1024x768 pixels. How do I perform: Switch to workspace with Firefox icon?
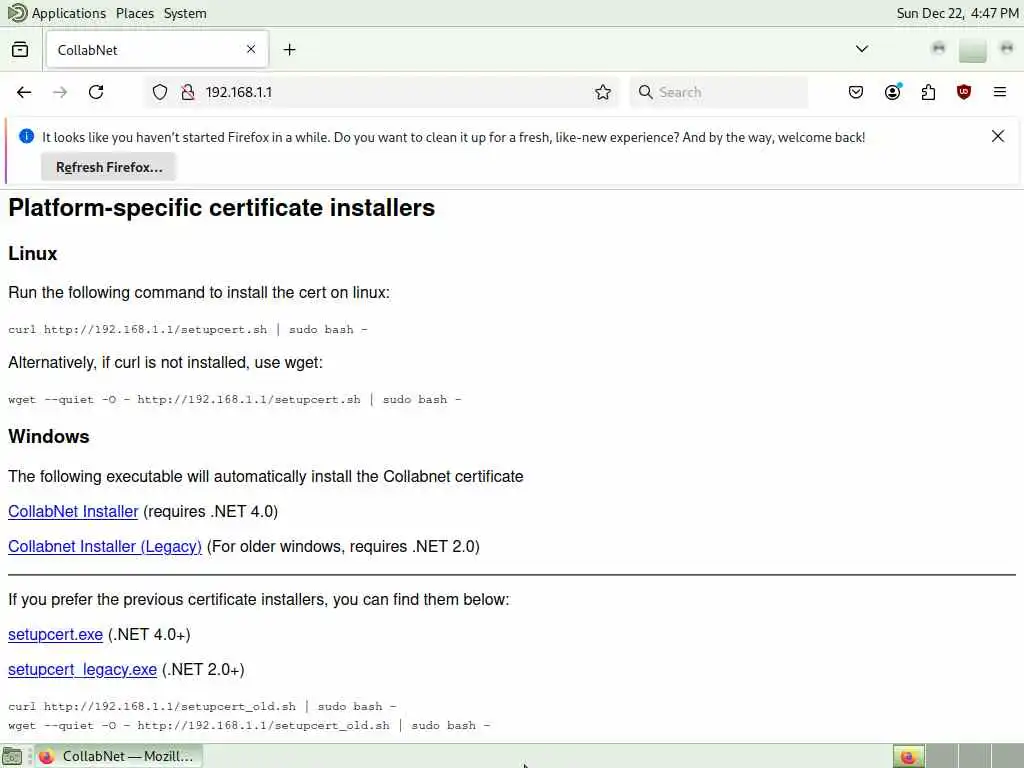click(908, 756)
